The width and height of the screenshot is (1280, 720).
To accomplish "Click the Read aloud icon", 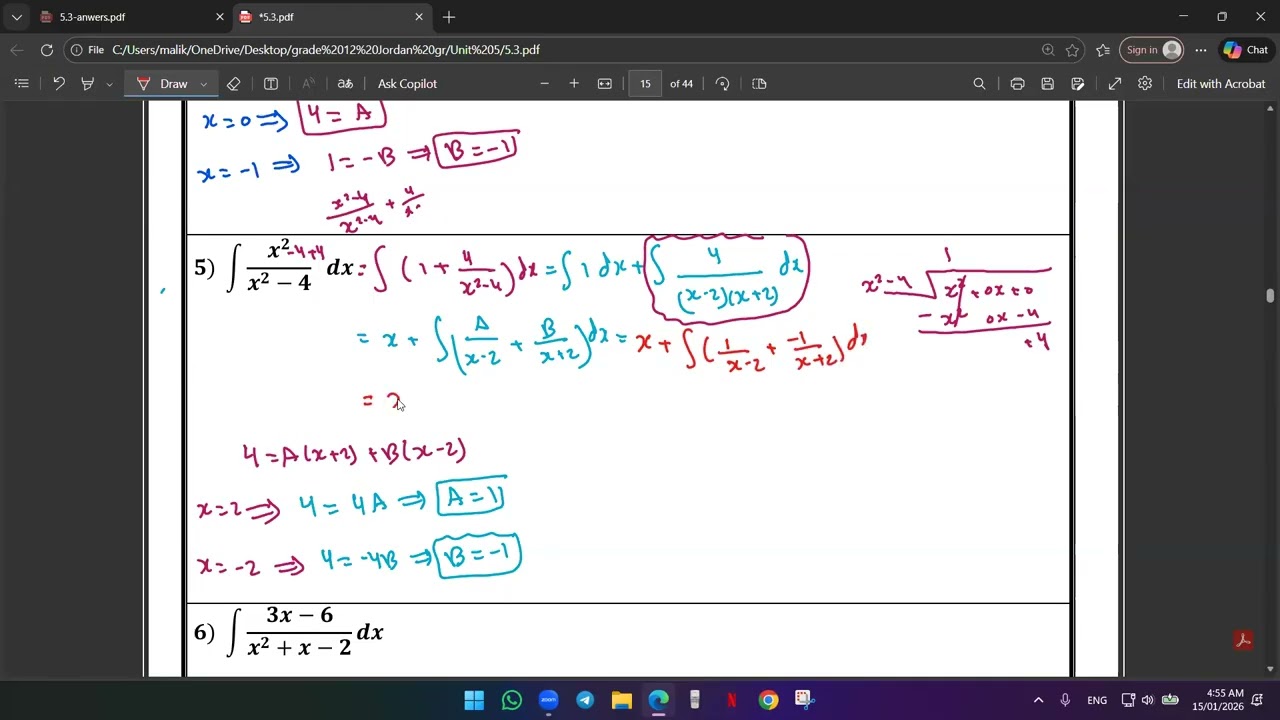I will [x=308, y=84].
